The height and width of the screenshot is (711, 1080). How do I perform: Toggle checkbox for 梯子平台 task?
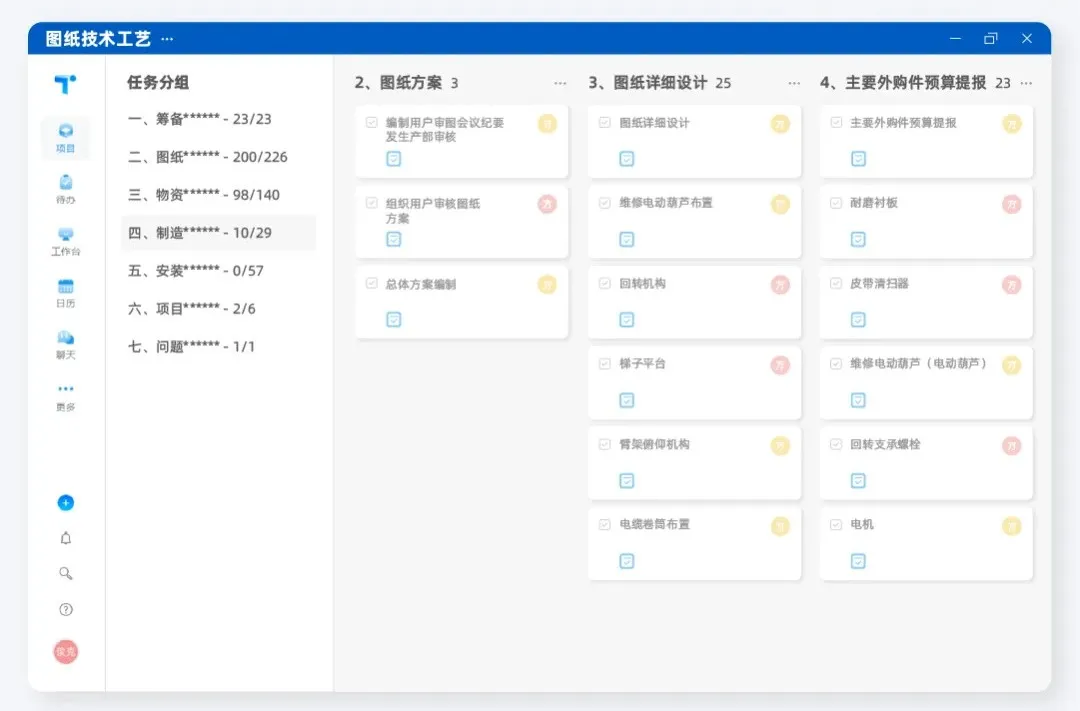604,364
